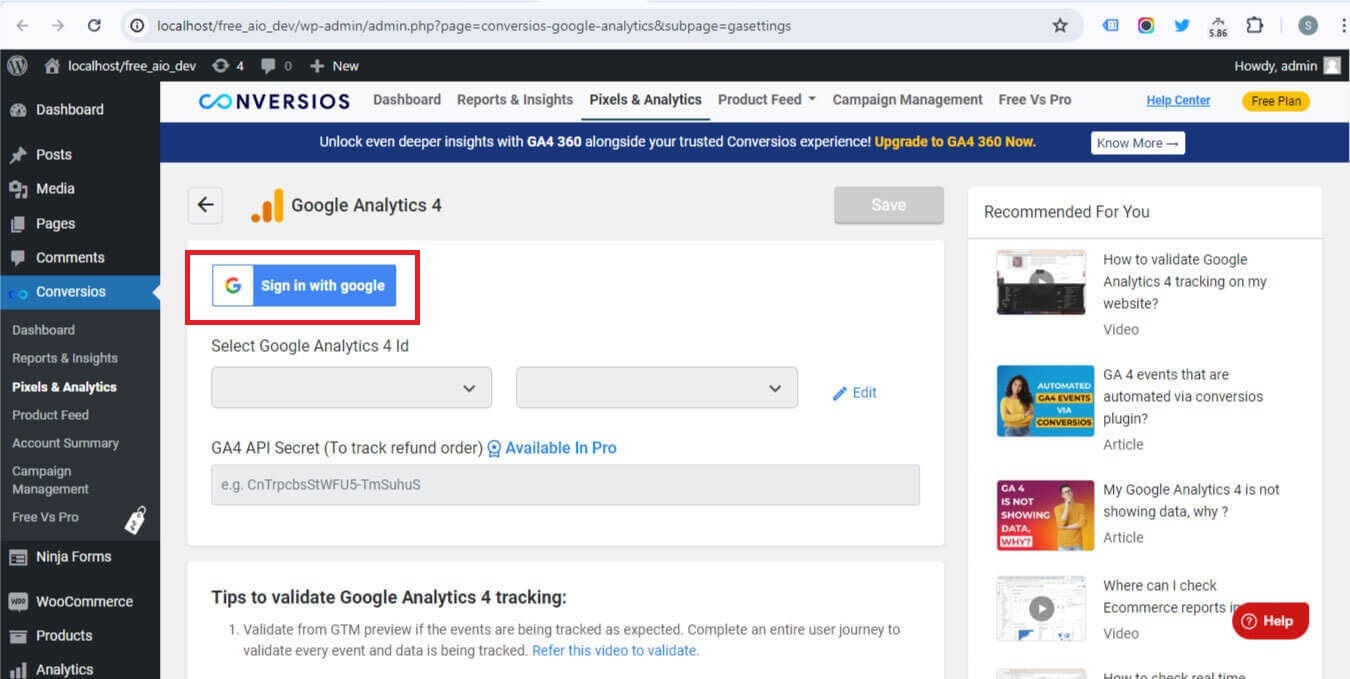Click the Free Plan badge
This screenshot has height=679, width=1350.
(x=1276, y=101)
